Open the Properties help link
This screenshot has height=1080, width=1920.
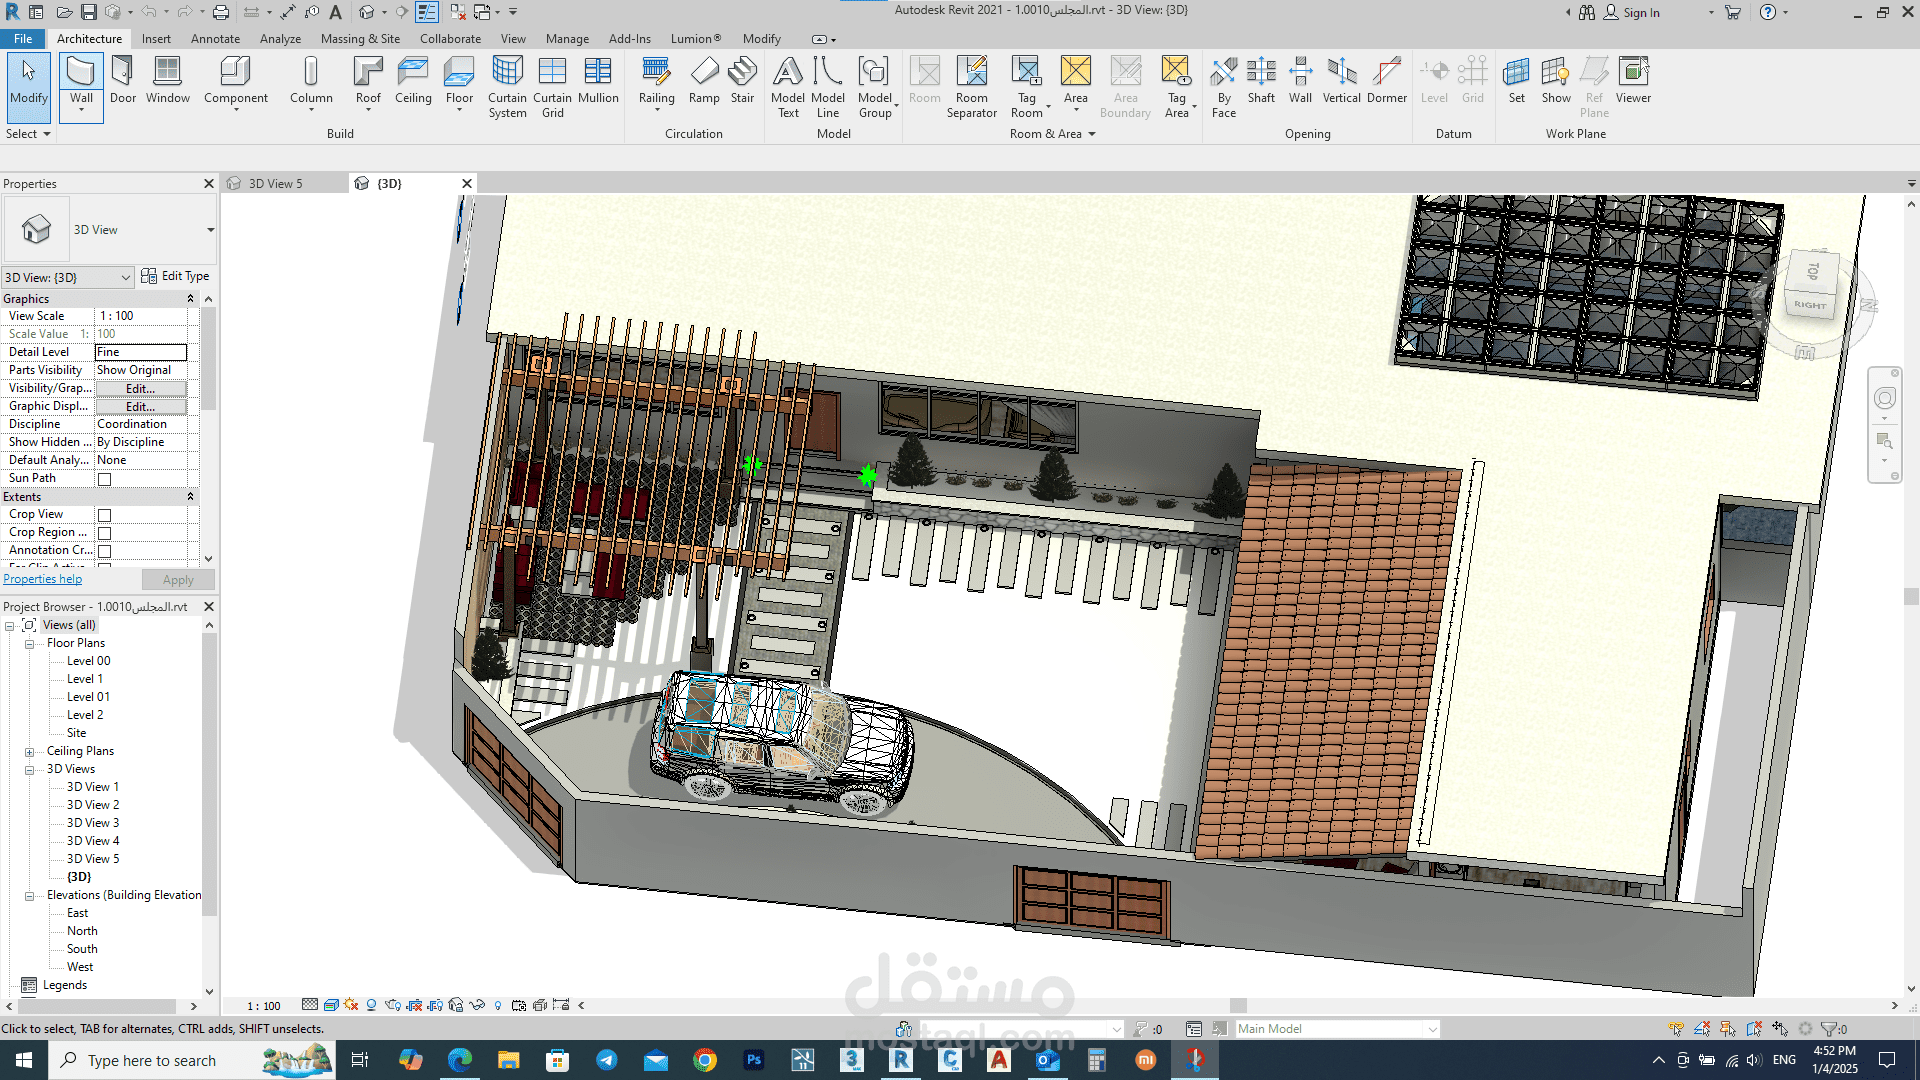(42, 579)
